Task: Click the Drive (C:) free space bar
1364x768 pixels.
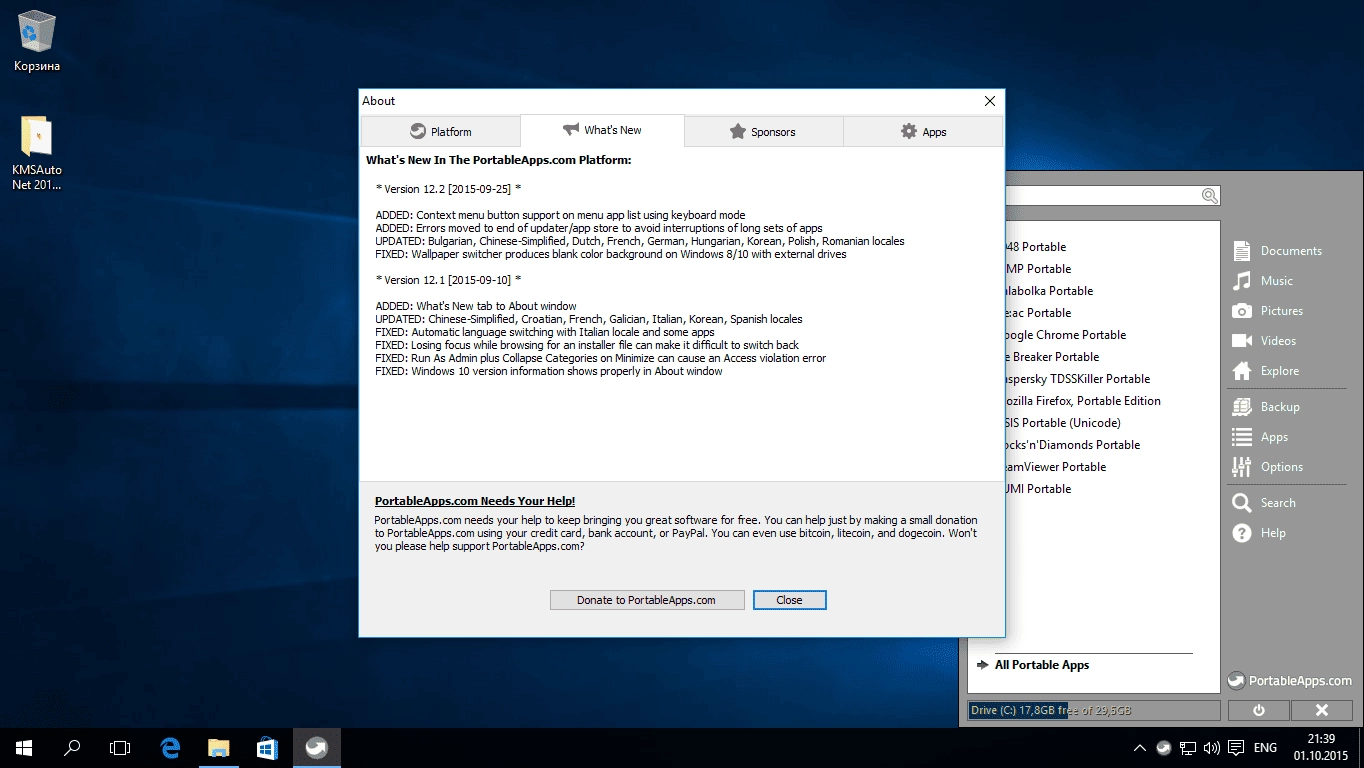Action: 1094,710
